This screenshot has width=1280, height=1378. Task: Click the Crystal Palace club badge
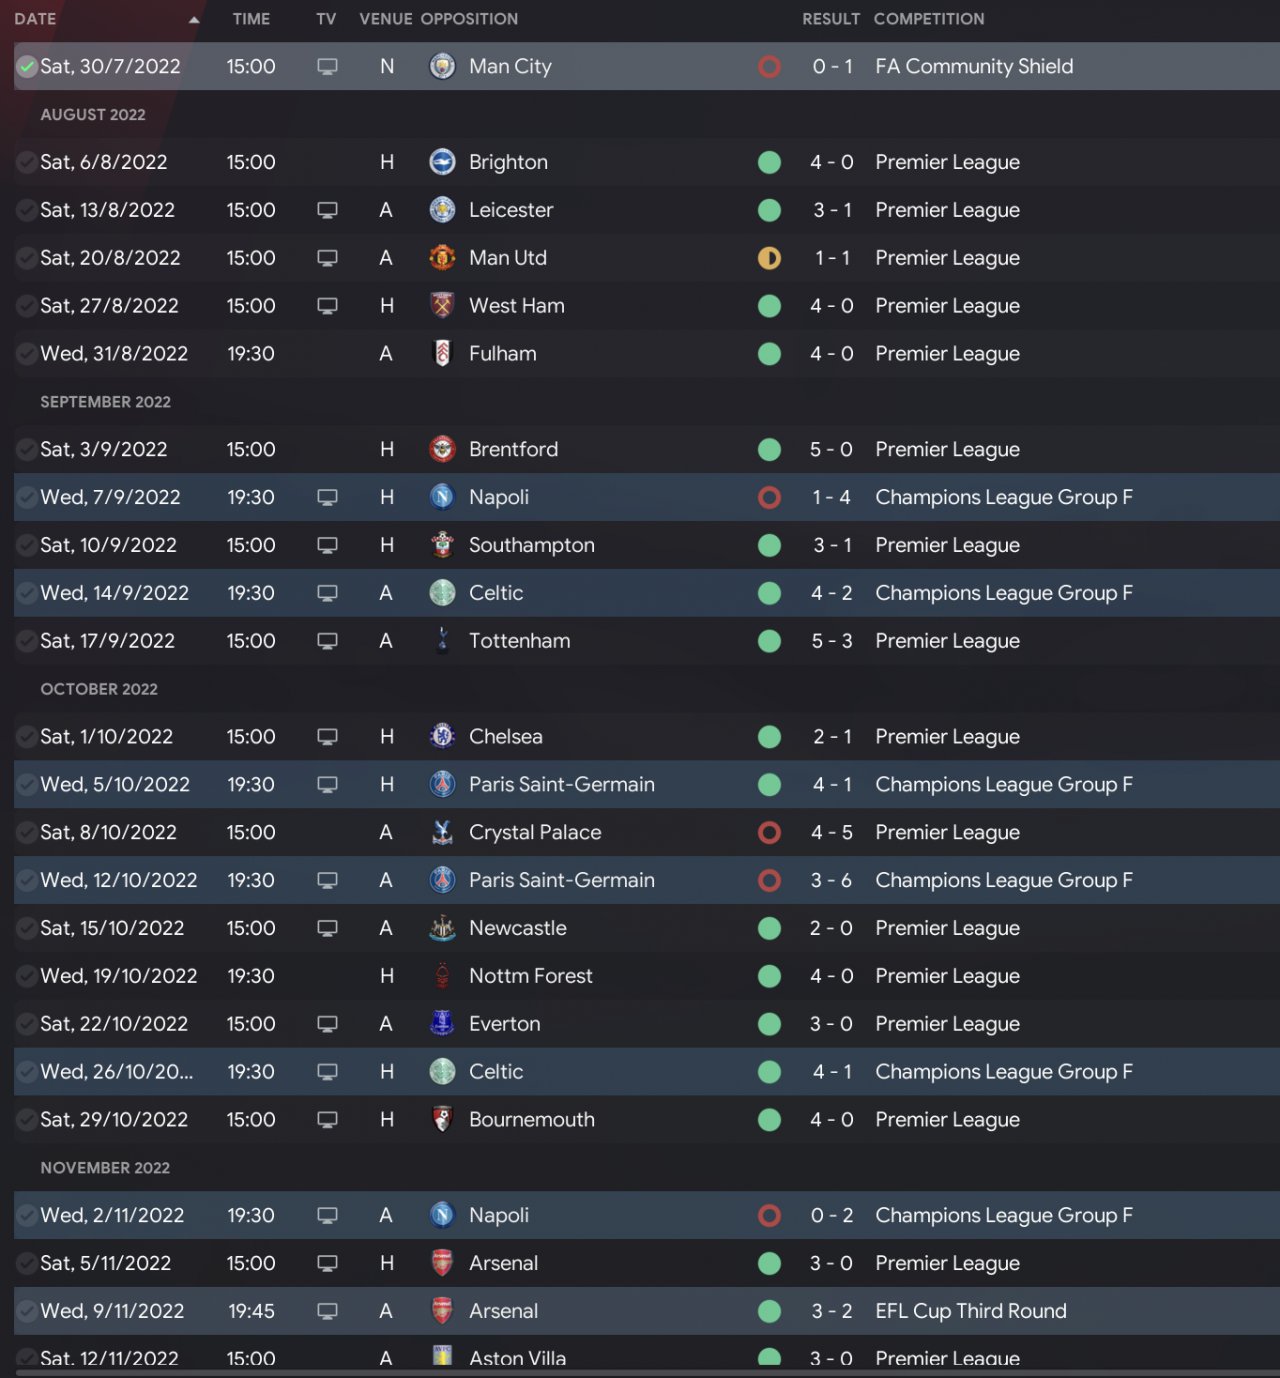coord(442,832)
